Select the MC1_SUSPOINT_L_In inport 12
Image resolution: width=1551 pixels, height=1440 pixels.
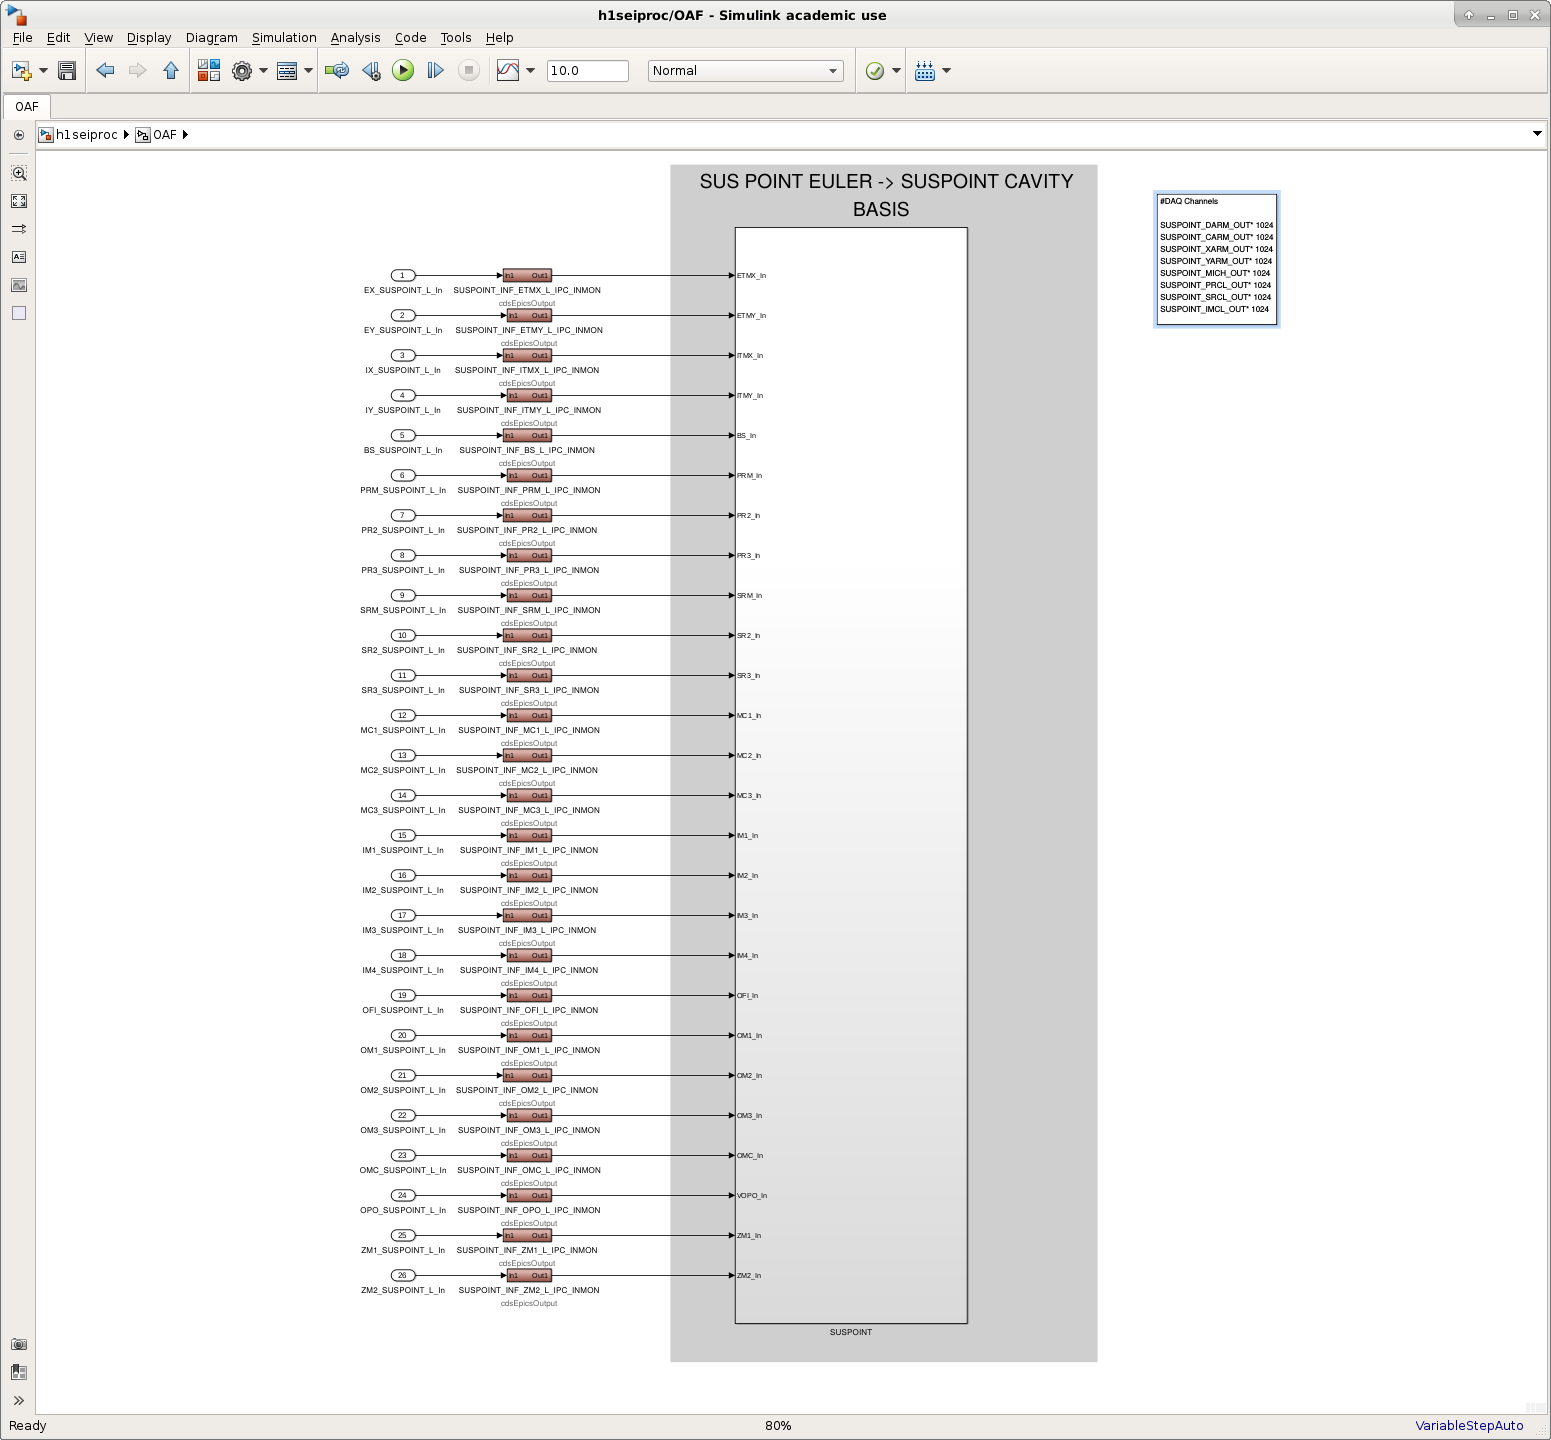tap(403, 715)
